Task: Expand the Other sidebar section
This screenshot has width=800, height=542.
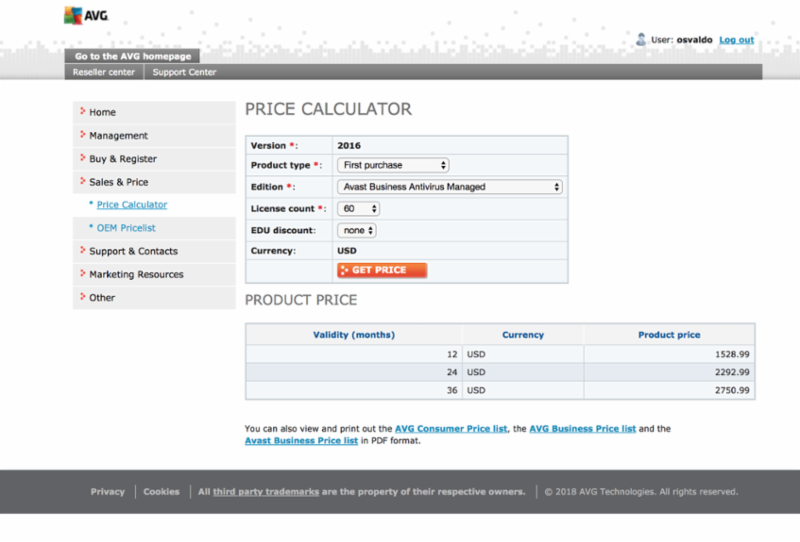Action: (102, 297)
